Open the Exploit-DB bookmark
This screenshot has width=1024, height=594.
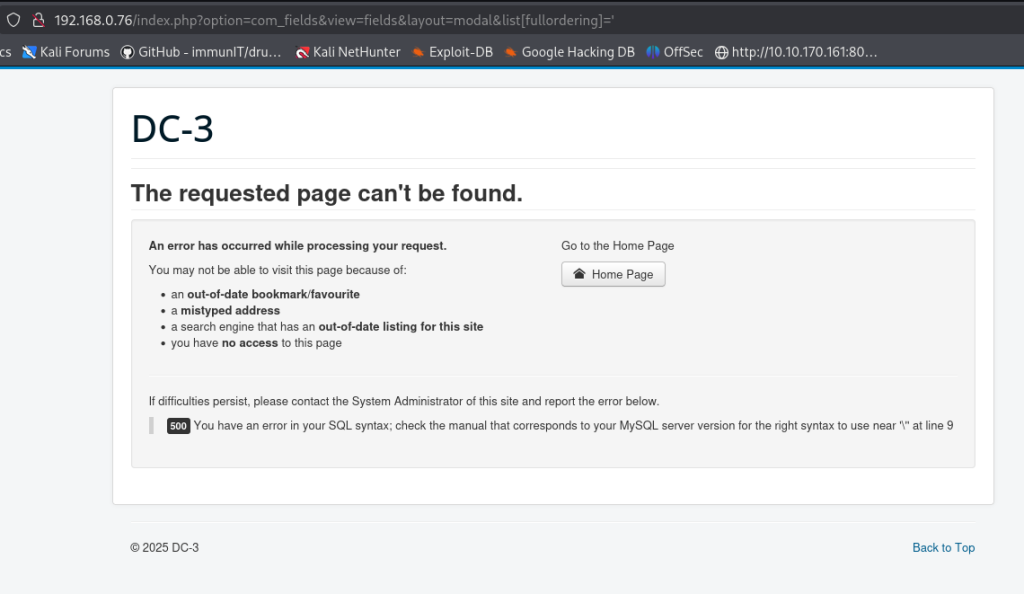[x=452, y=52]
